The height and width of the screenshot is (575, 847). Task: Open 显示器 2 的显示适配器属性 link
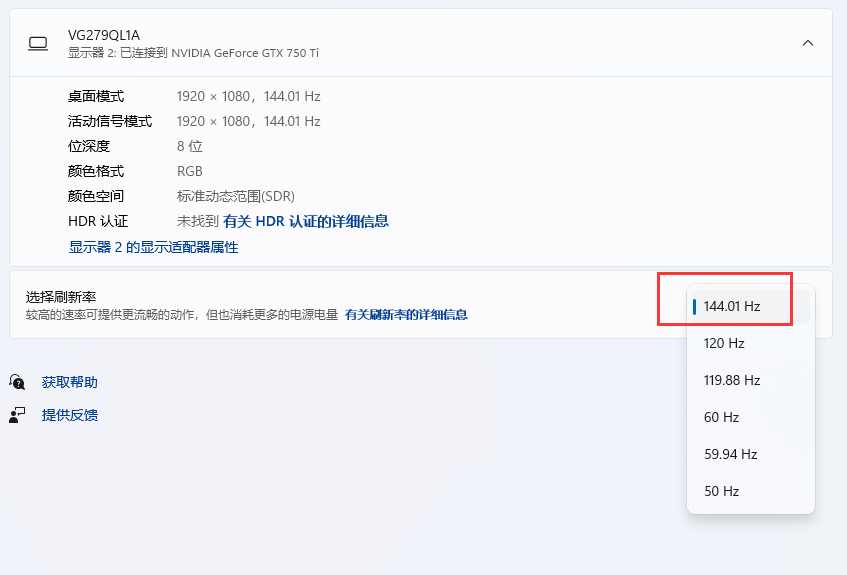(153, 247)
